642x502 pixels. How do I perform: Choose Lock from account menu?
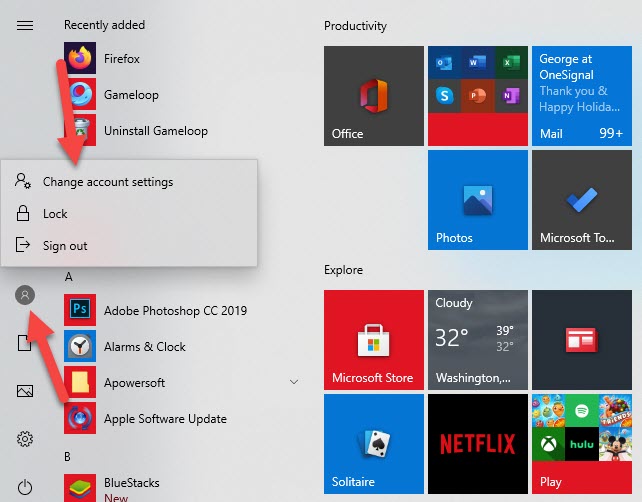[55, 214]
